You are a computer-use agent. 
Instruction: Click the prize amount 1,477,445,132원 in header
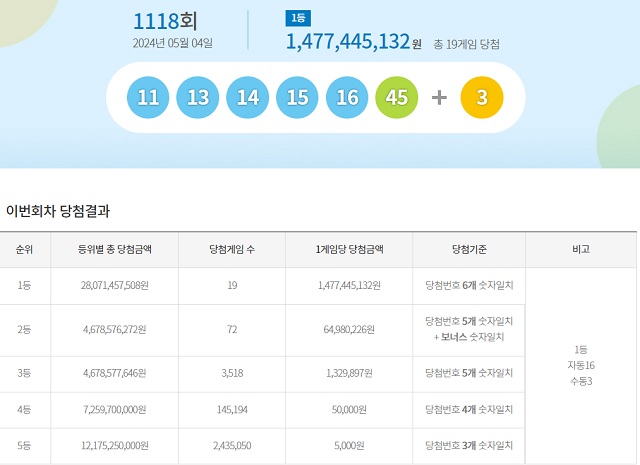[x=353, y=42]
